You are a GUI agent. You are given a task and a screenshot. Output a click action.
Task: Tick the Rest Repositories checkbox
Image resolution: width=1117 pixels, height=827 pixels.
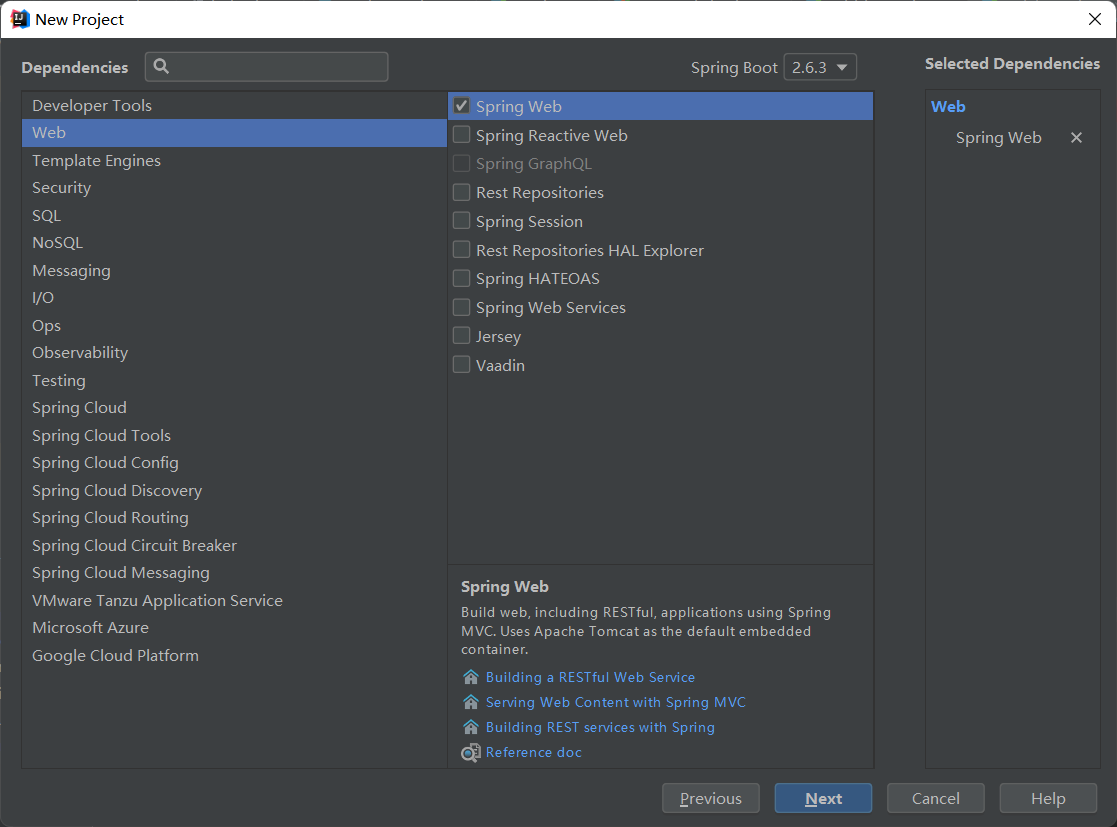point(462,192)
